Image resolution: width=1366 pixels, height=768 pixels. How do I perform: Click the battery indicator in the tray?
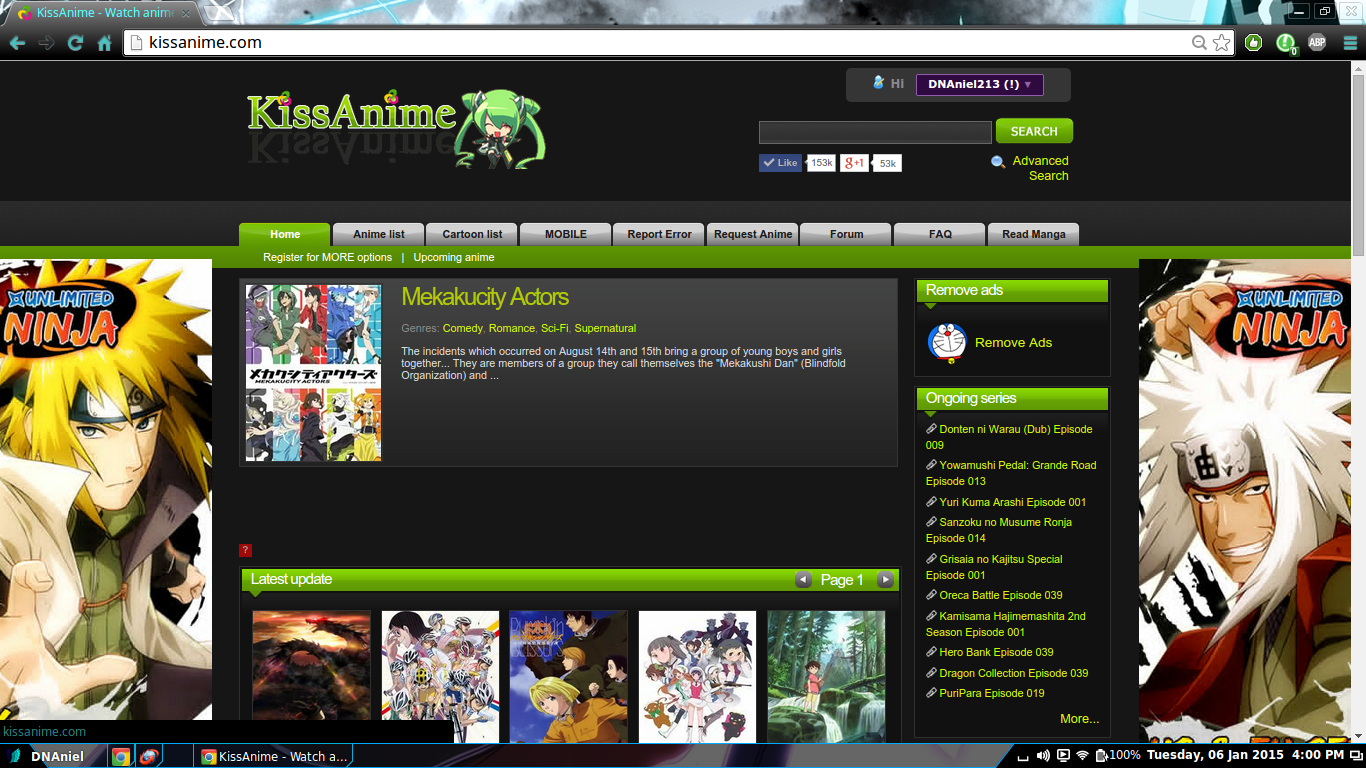pos(1118,756)
